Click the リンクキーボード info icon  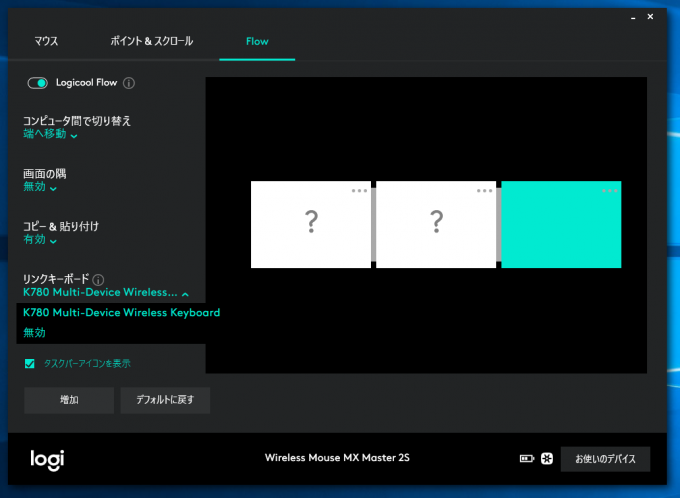98,280
